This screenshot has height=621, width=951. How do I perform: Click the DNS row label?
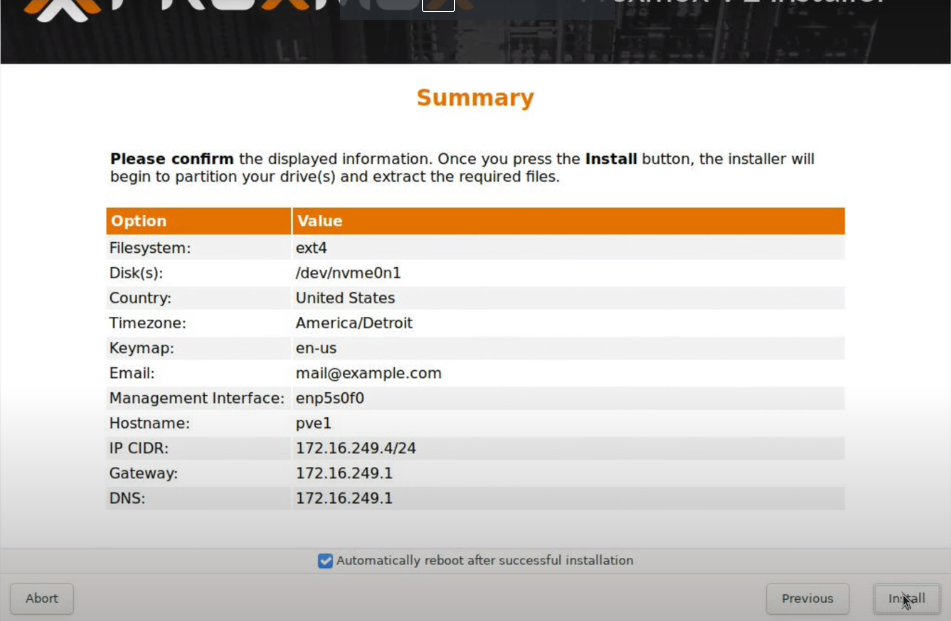[x=127, y=498]
